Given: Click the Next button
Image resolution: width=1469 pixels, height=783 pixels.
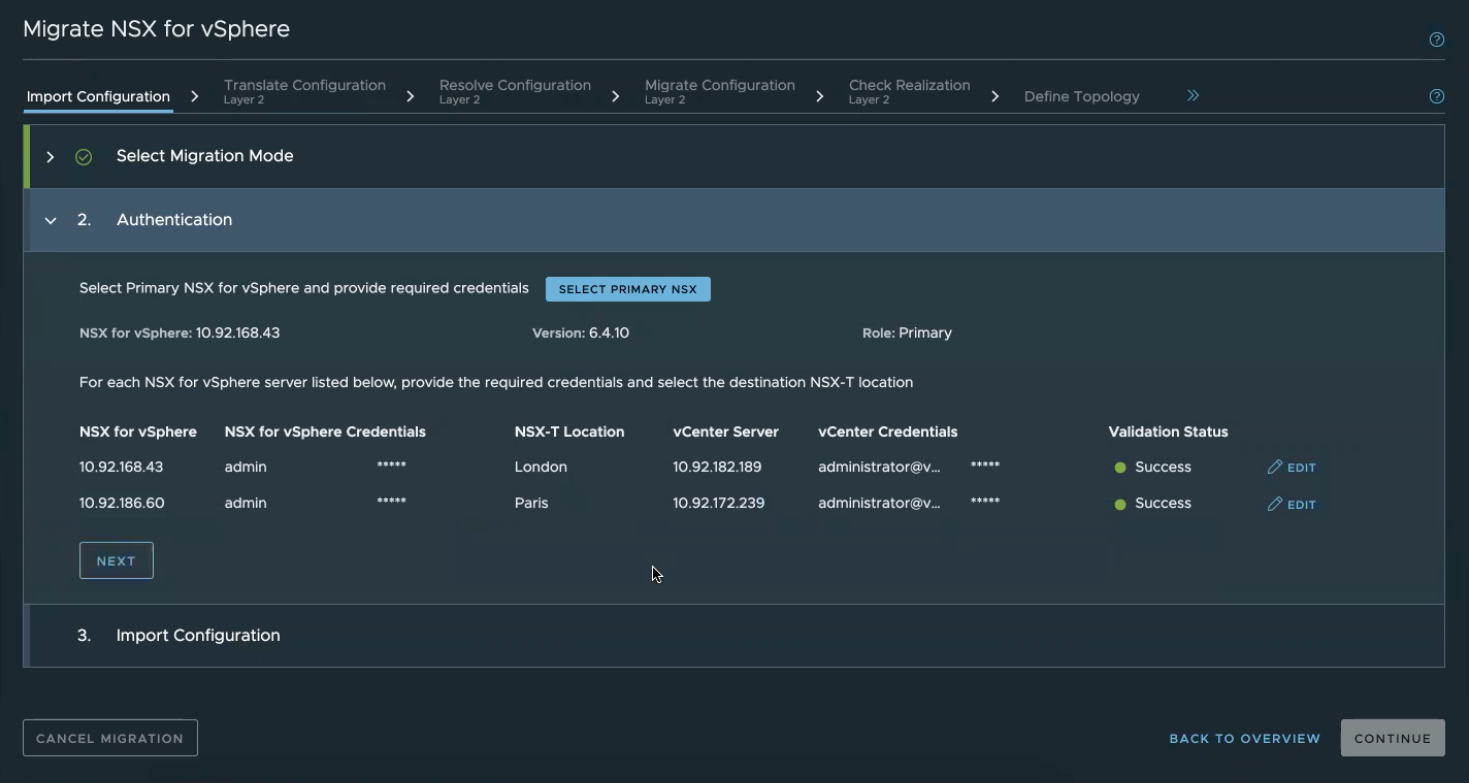Looking at the screenshot, I should 116,561.
